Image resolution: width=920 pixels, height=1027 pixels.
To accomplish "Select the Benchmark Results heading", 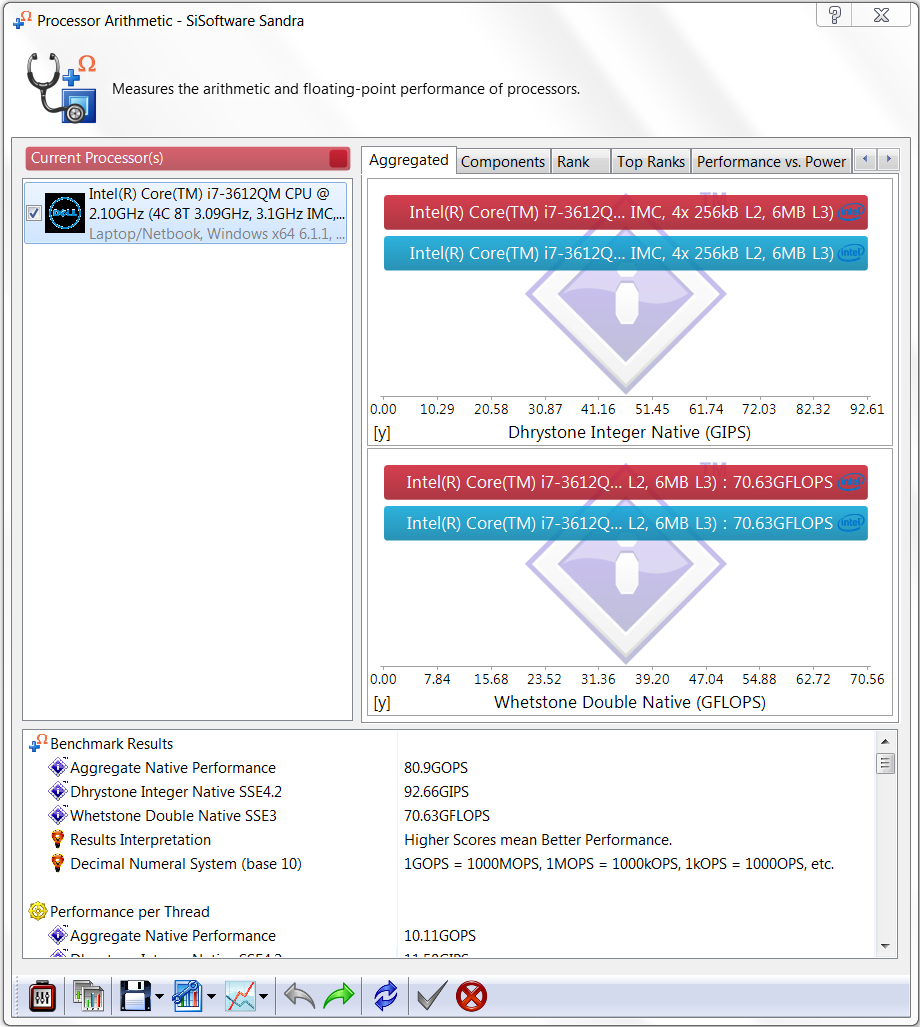I will tap(111, 743).
